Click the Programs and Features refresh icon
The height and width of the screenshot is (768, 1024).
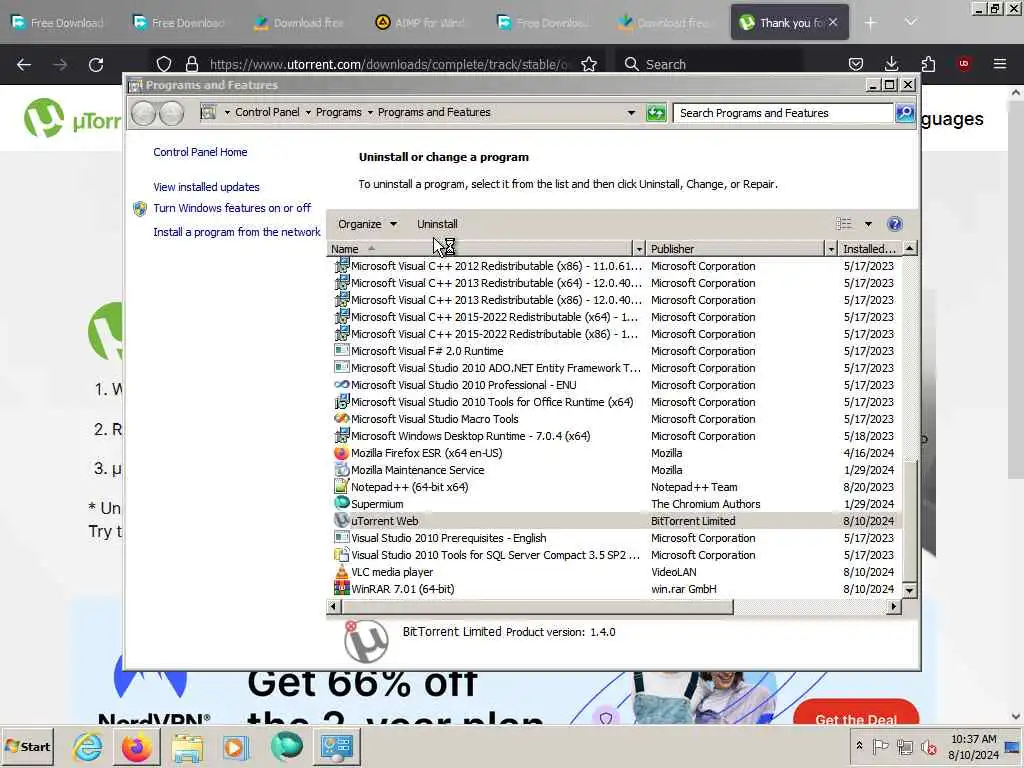tap(656, 113)
